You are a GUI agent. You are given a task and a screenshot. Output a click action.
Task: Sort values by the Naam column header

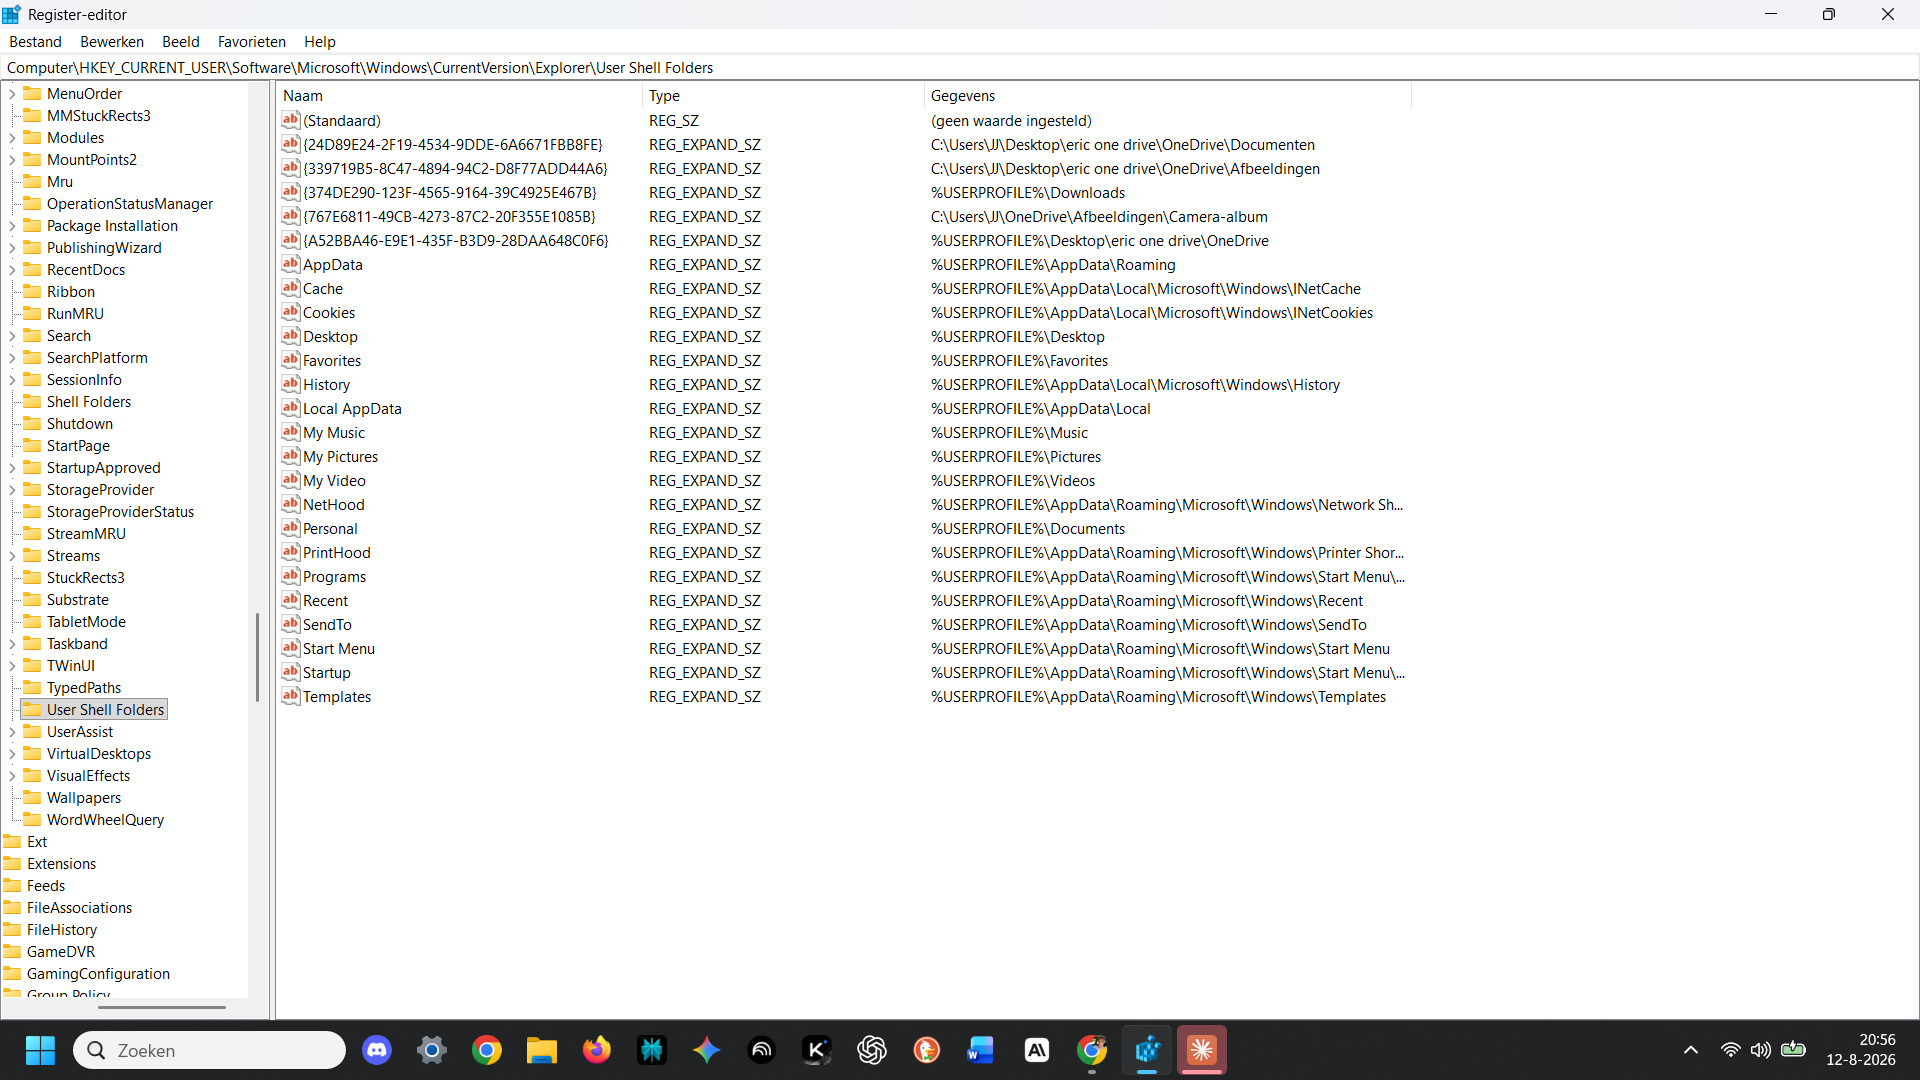459,96
